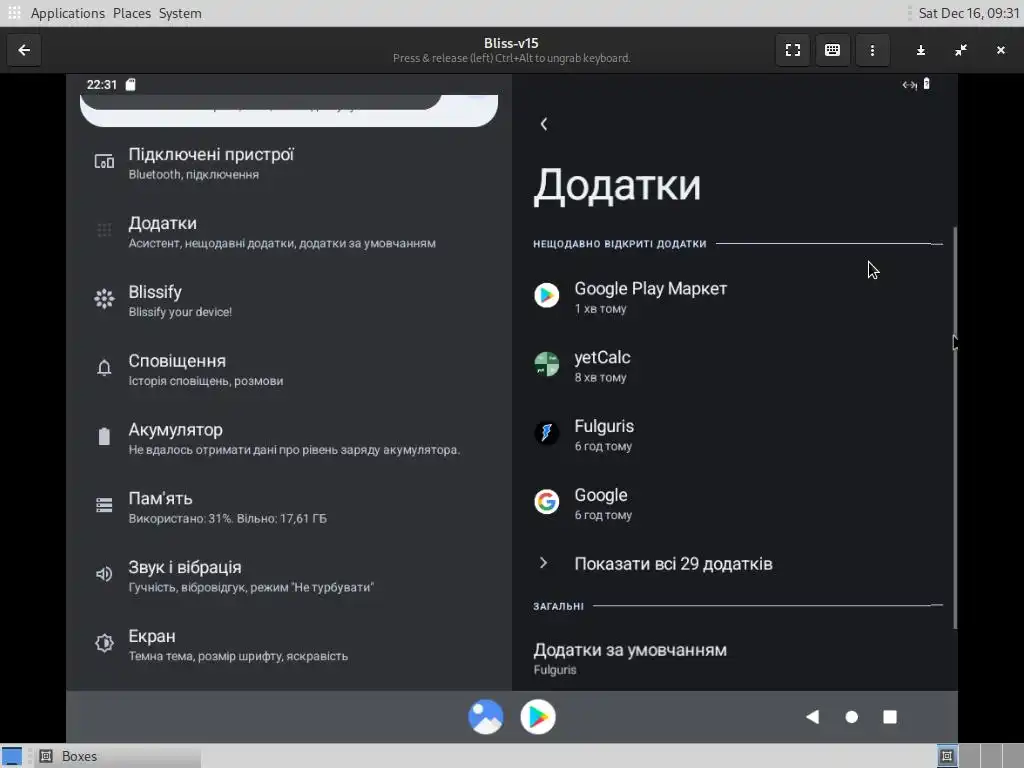
Task: Click the Android battery status icon
Action: 926,84
